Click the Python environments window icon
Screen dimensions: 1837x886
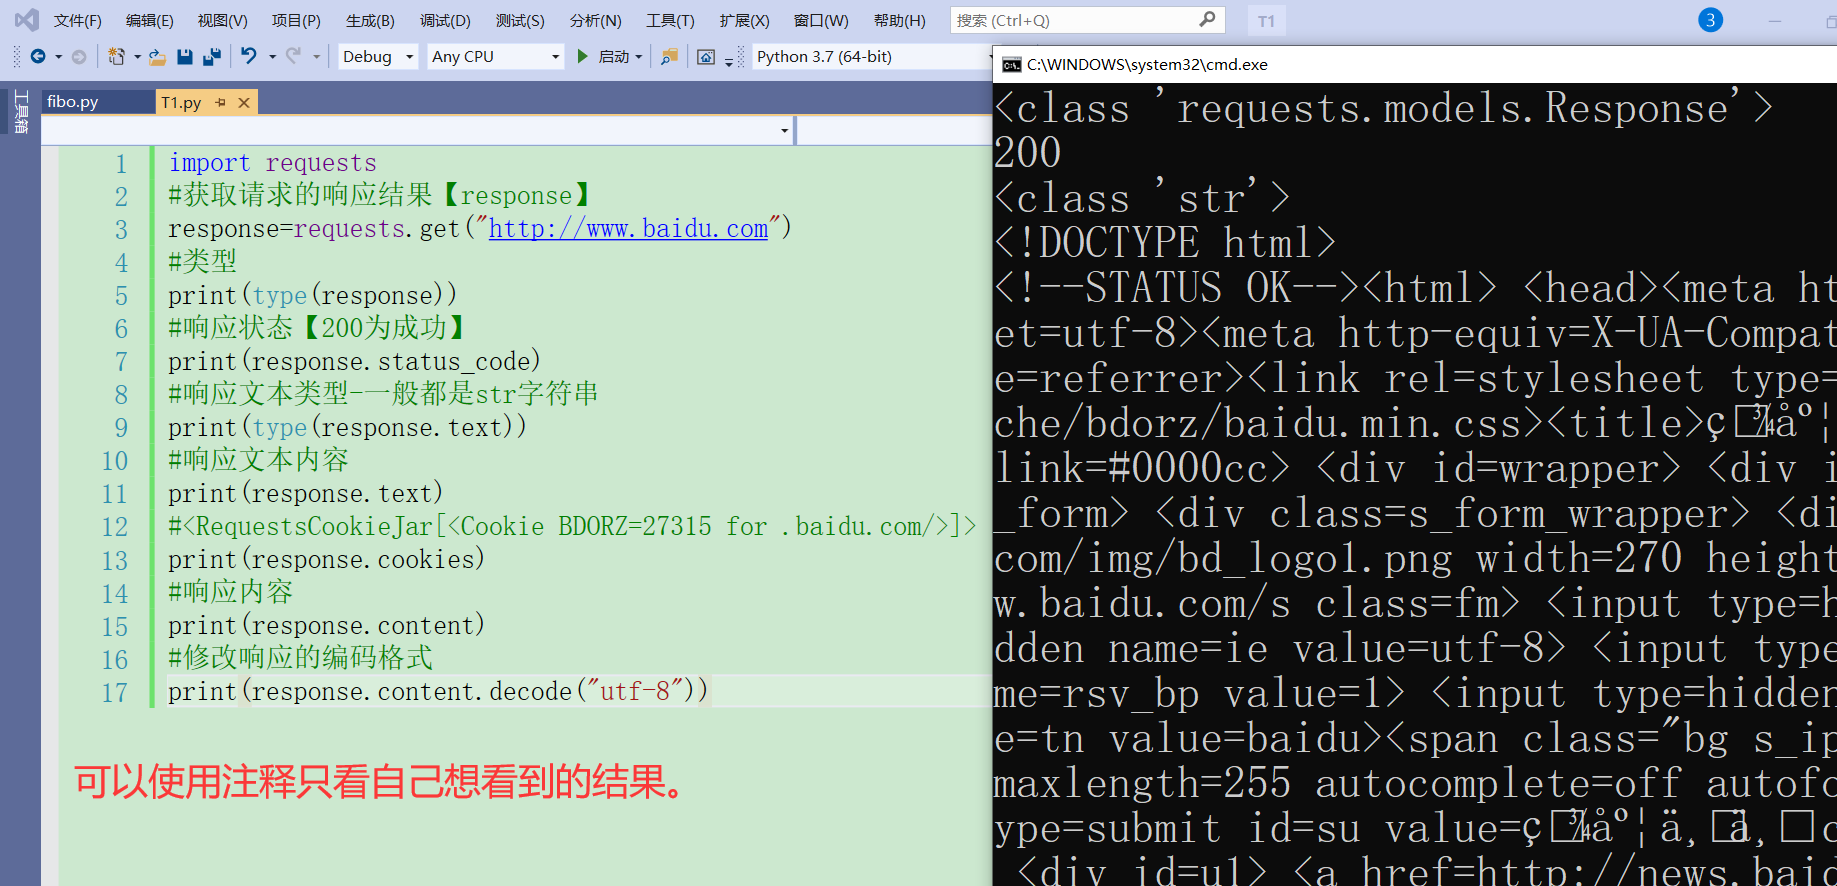[706, 57]
